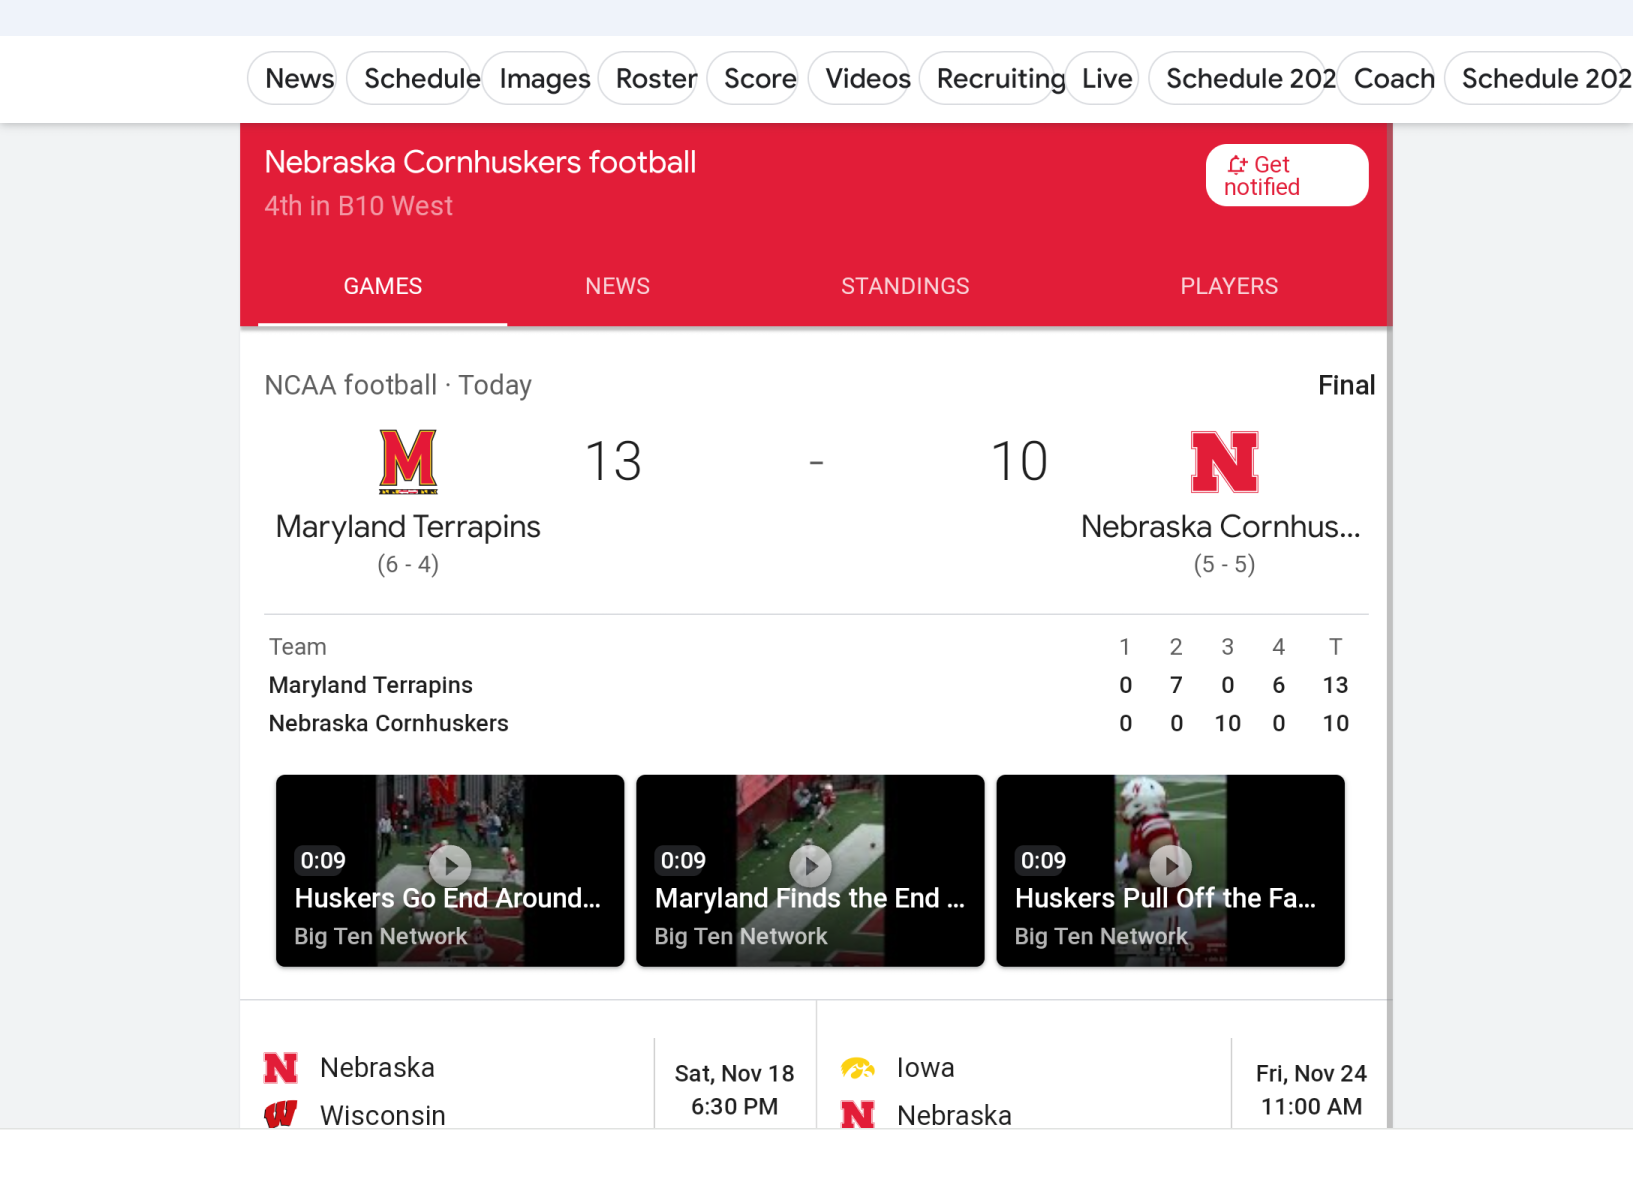Select the Images search chip
This screenshot has height=1200, width=1633.
[x=544, y=78]
